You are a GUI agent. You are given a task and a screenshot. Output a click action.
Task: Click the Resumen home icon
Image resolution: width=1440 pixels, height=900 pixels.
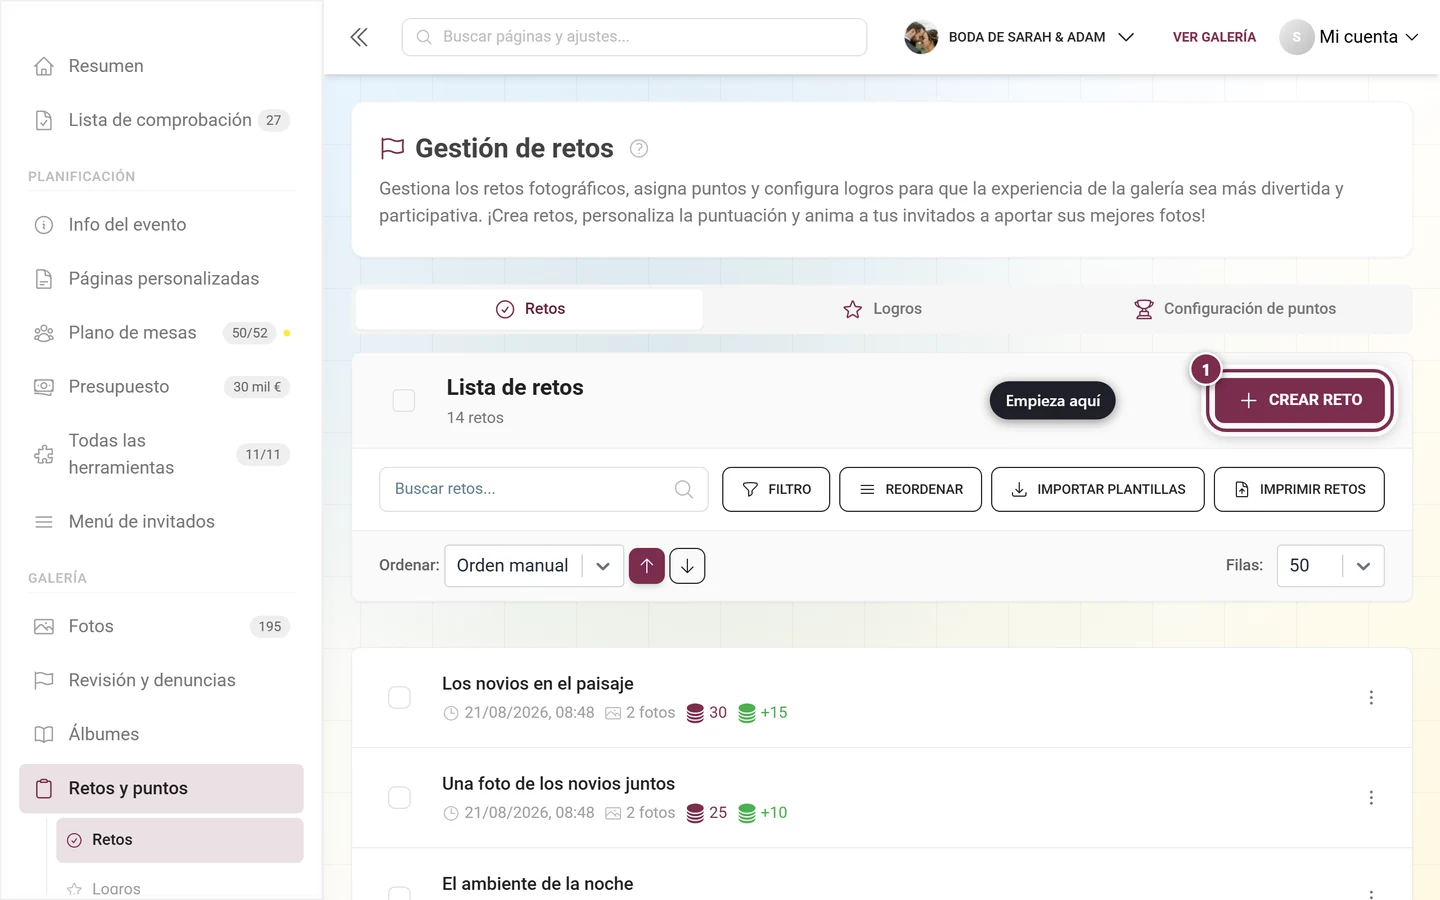point(44,66)
